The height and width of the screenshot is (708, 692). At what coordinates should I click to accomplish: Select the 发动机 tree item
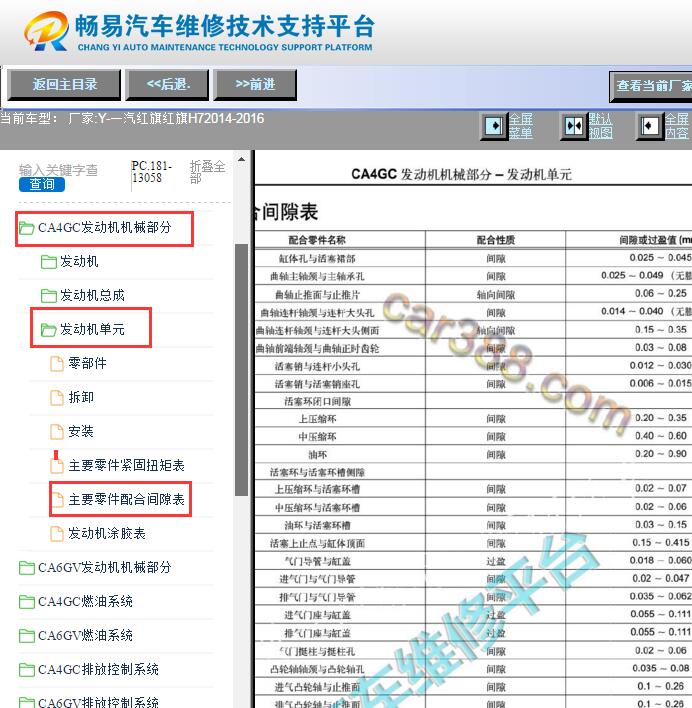pyautogui.click(x=79, y=261)
